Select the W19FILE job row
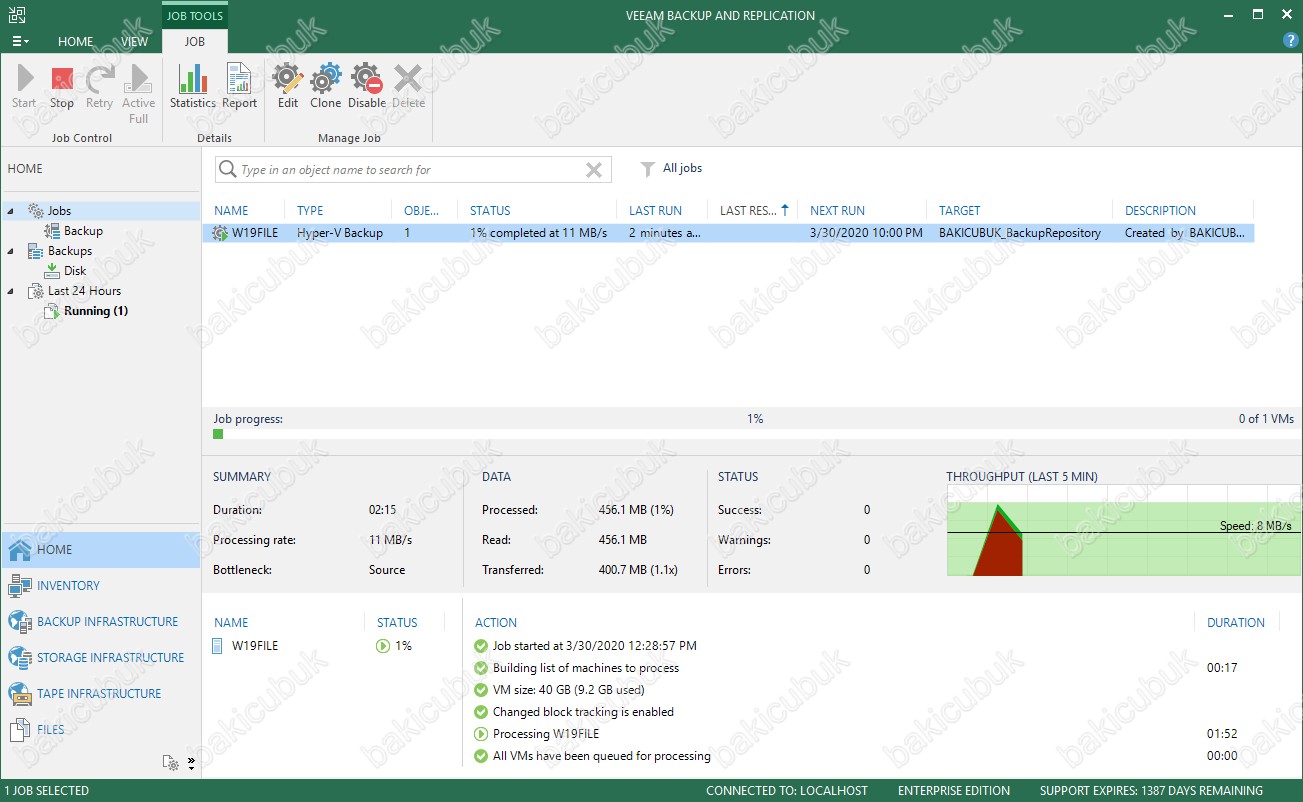Viewport: 1303px width, 802px height. [x=730, y=233]
